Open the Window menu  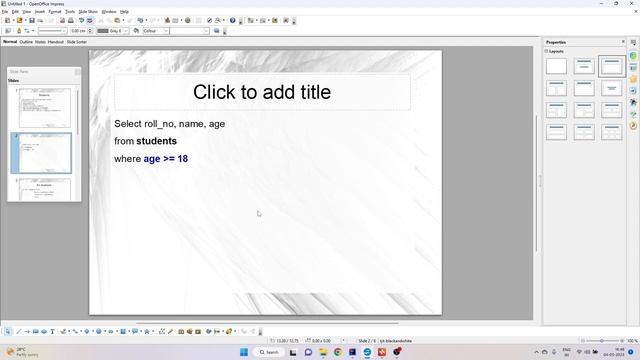109,12
